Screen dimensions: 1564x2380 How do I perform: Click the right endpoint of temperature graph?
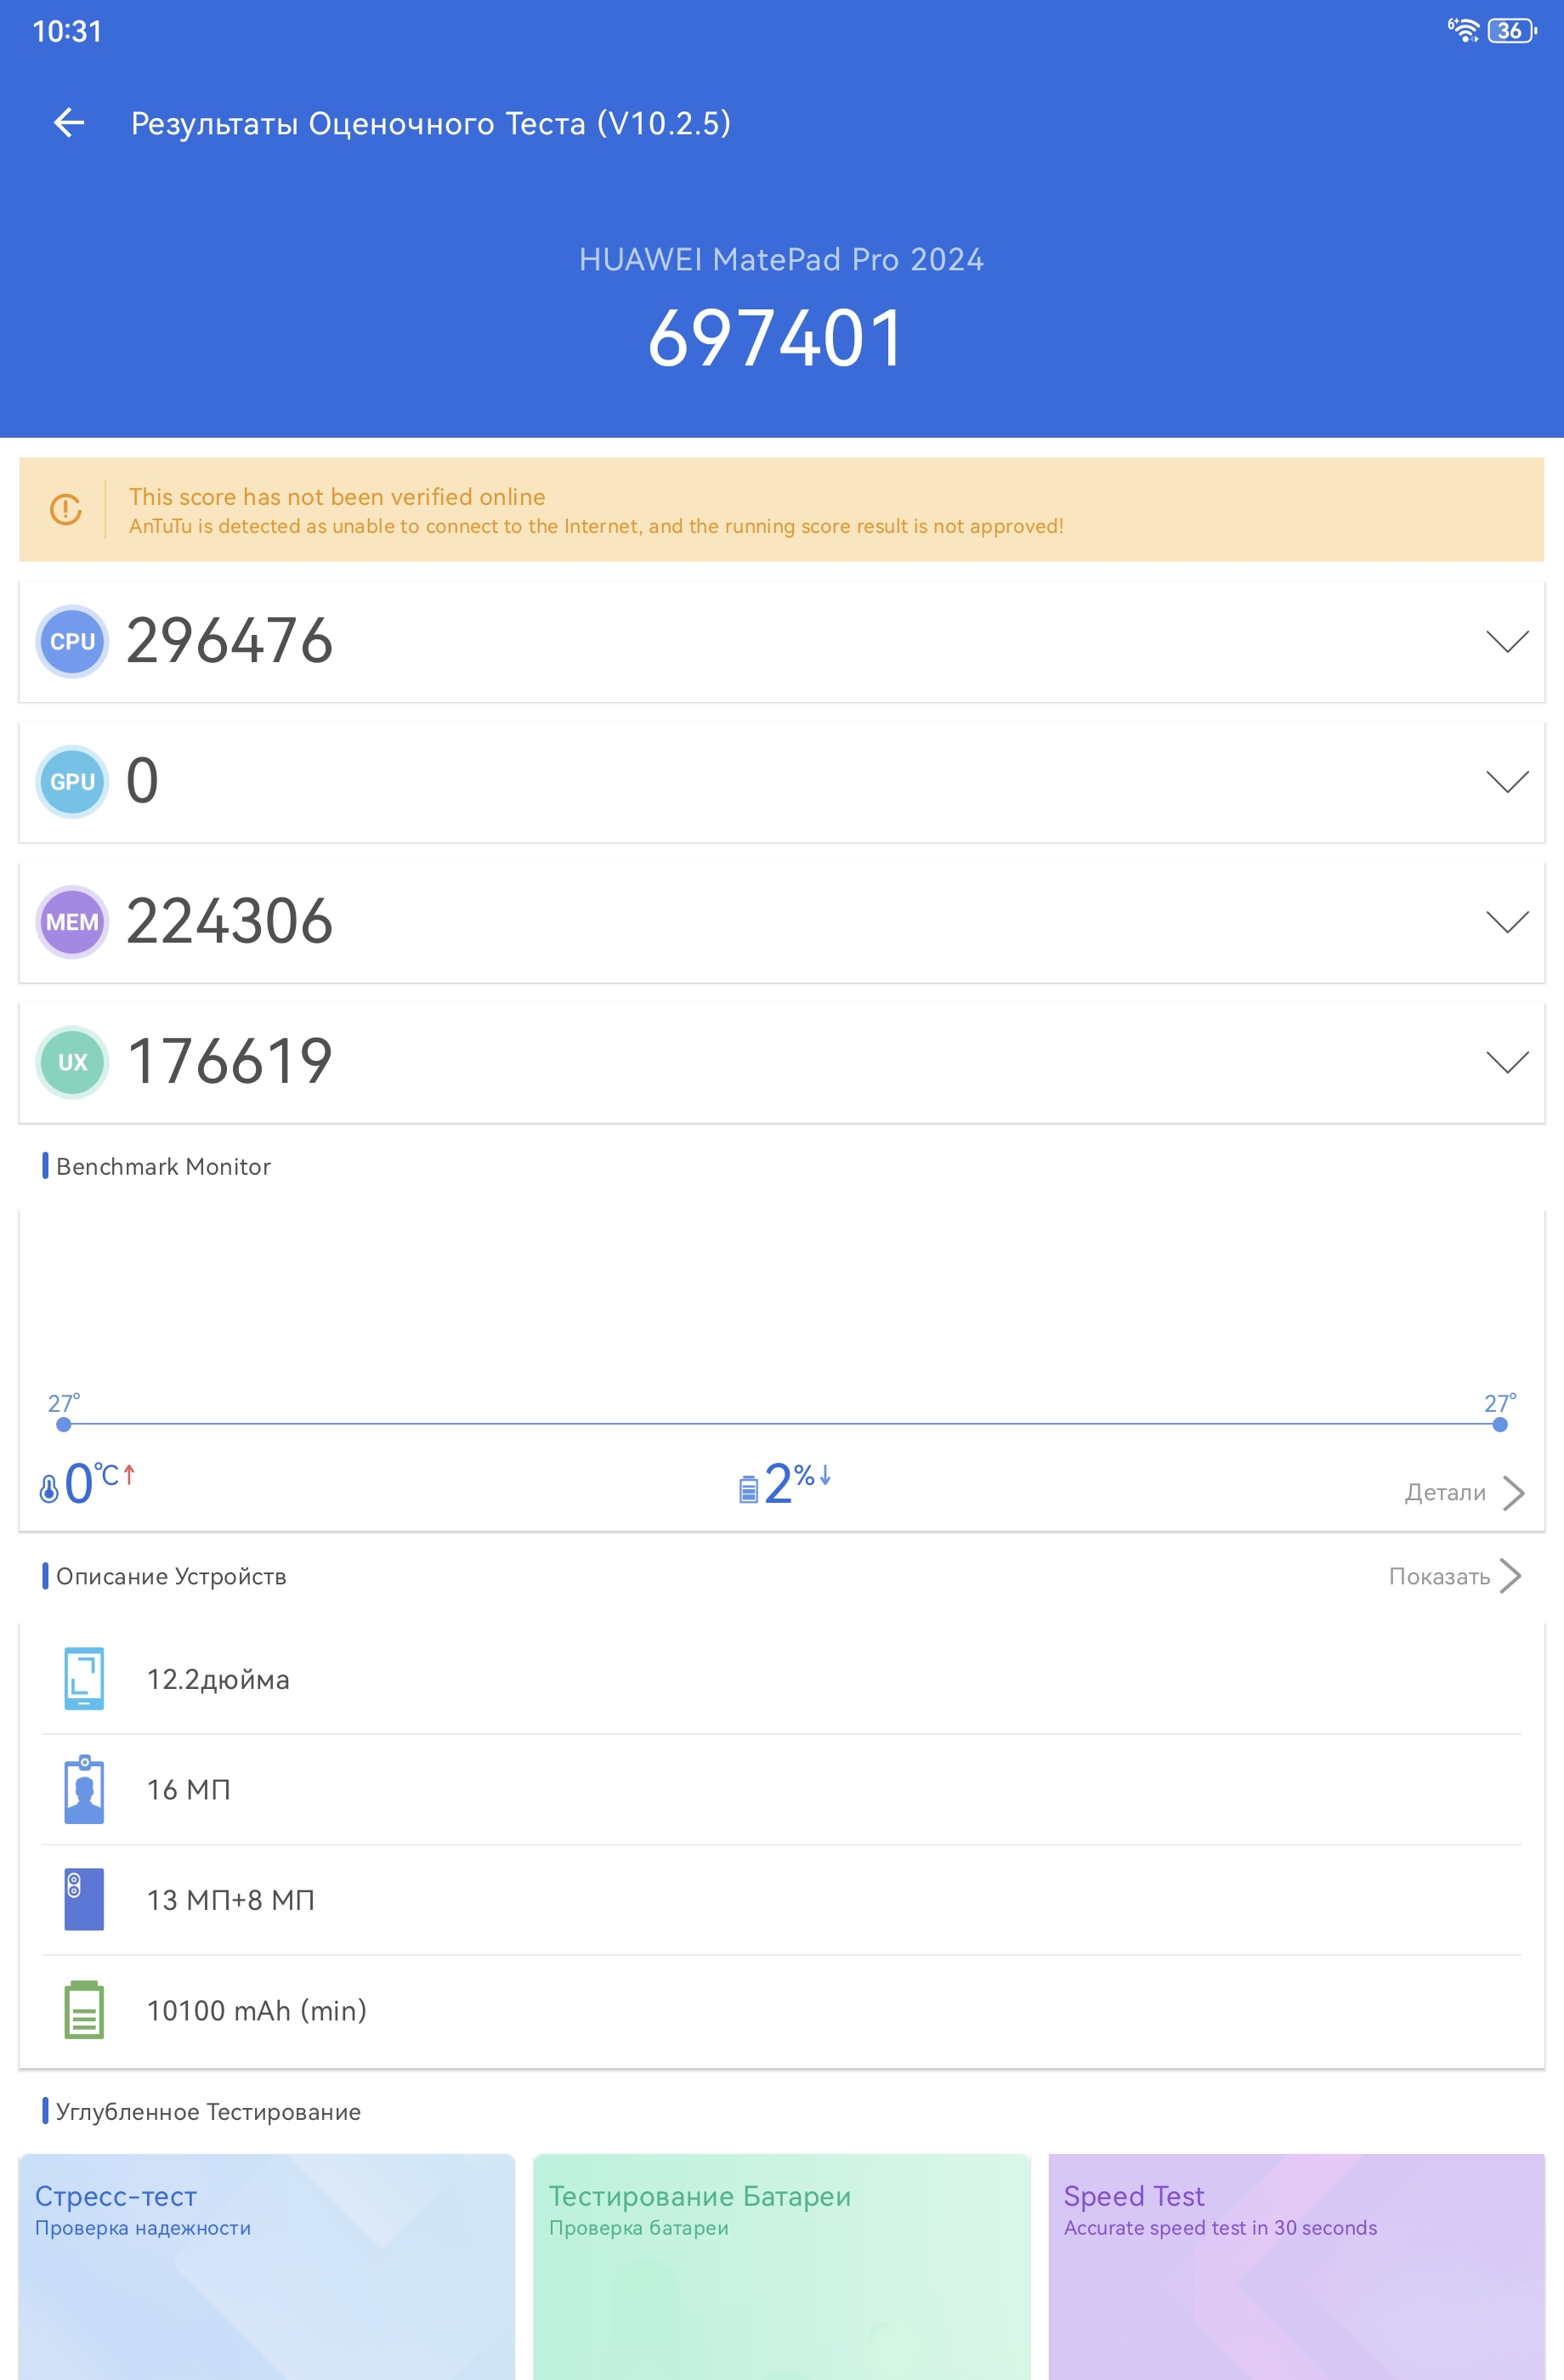(1499, 1425)
